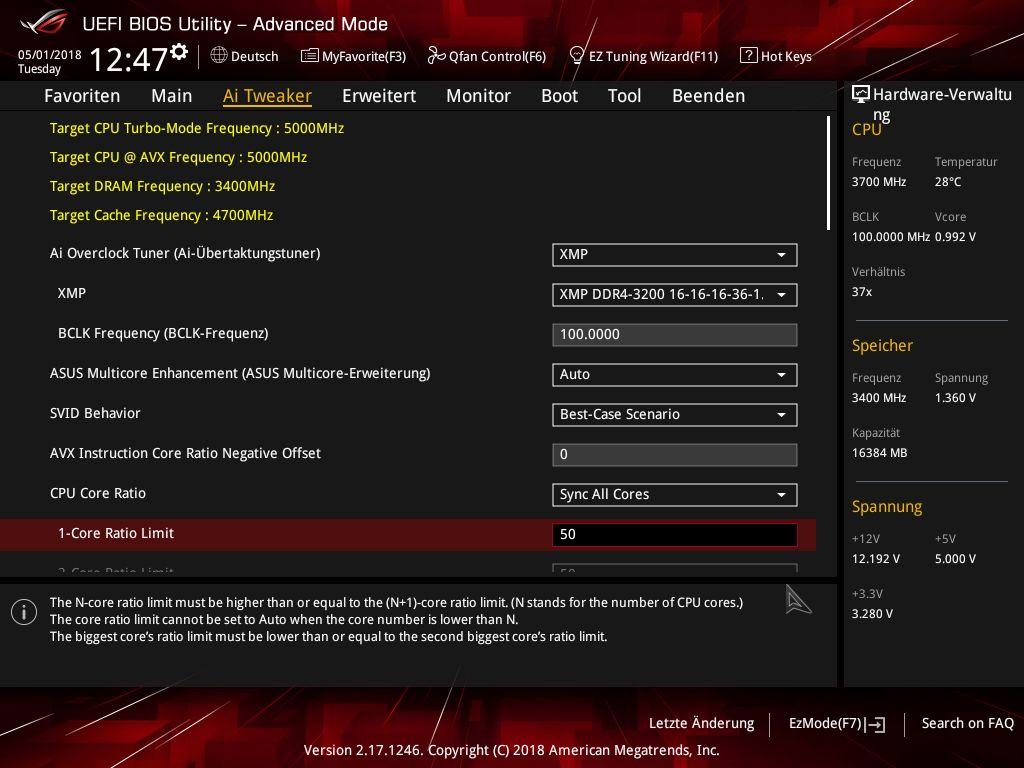Click the +3.3V value 3.280 V
Image resolution: width=1024 pixels, height=768 pixels.
(x=872, y=614)
